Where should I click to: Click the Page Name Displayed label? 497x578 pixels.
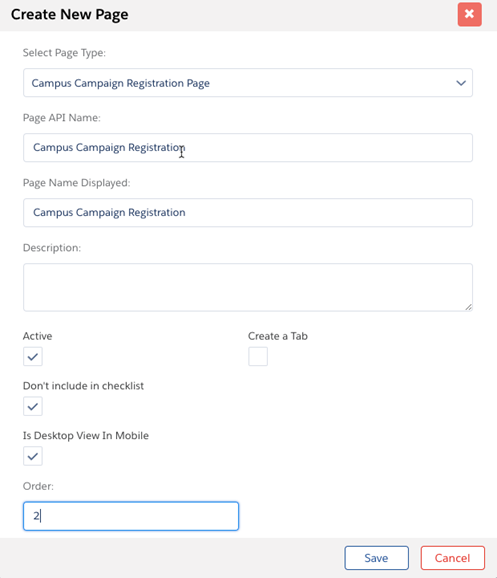click(x=76, y=183)
